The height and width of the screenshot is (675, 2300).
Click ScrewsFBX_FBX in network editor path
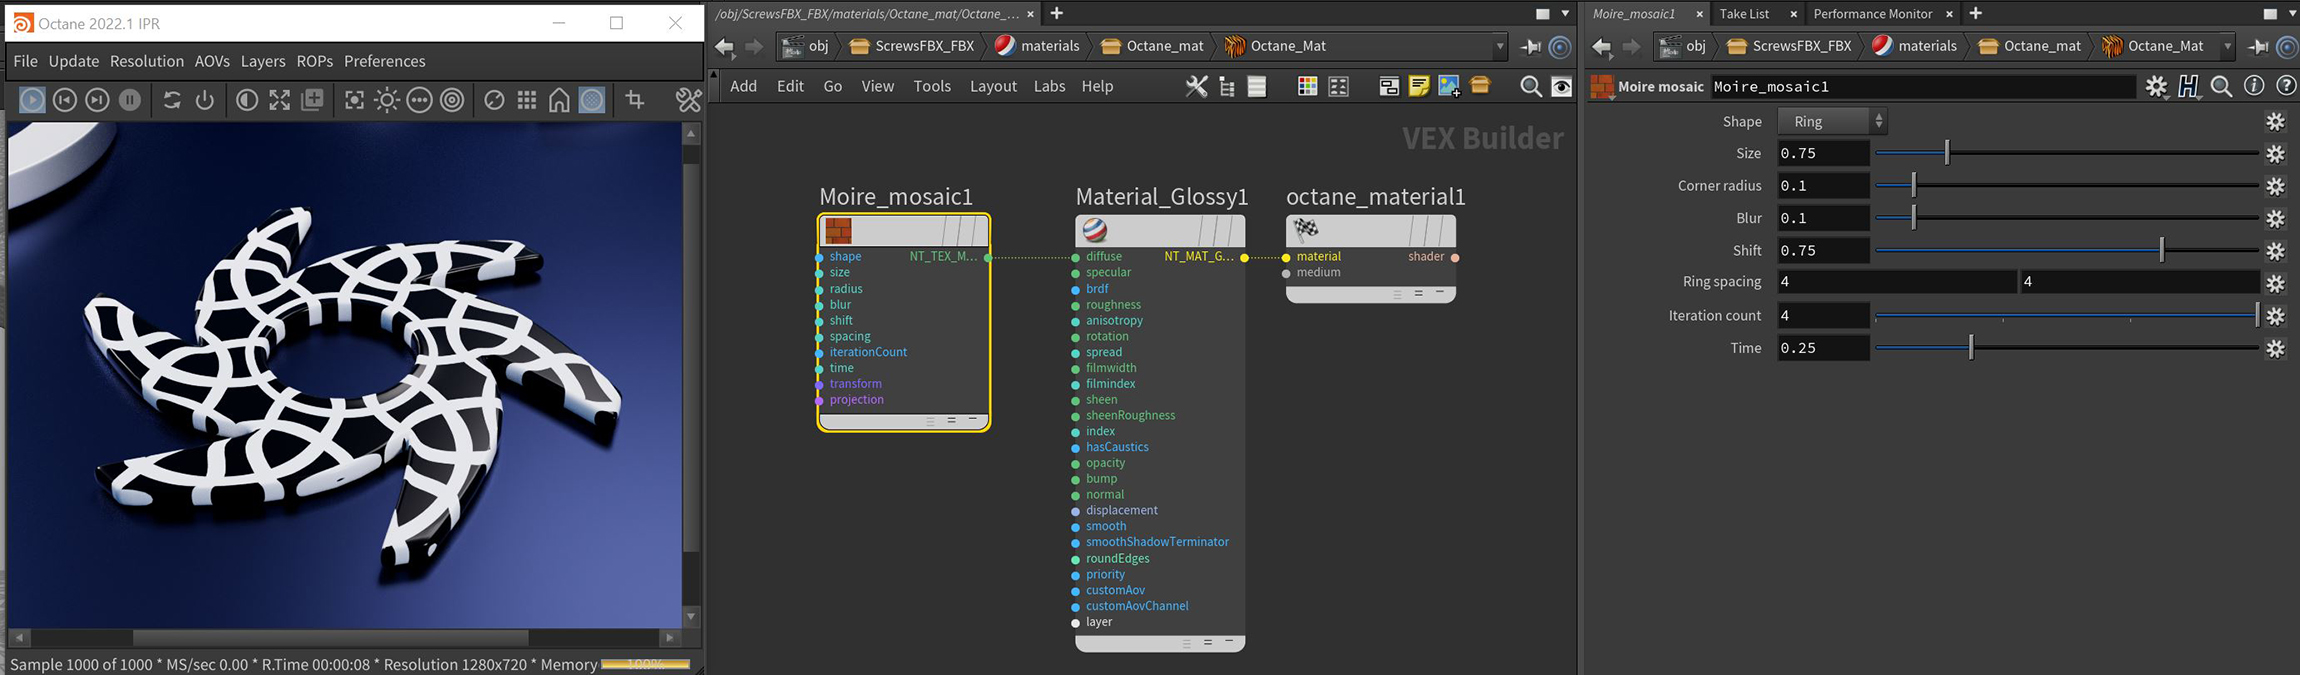pyautogui.click(x=911, y=46)
